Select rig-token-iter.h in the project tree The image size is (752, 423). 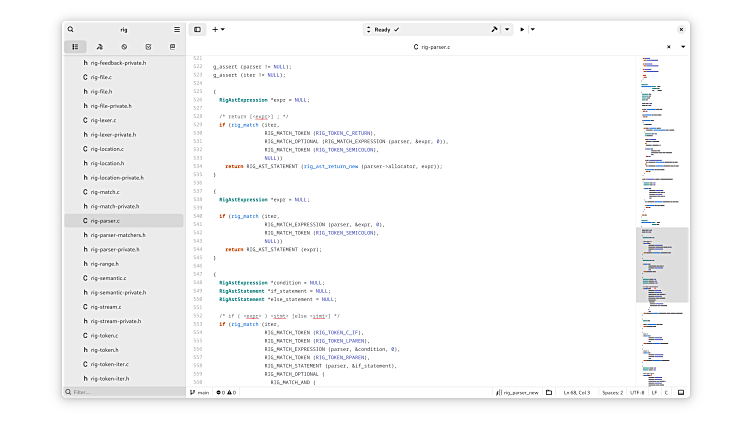pos(109,379)
